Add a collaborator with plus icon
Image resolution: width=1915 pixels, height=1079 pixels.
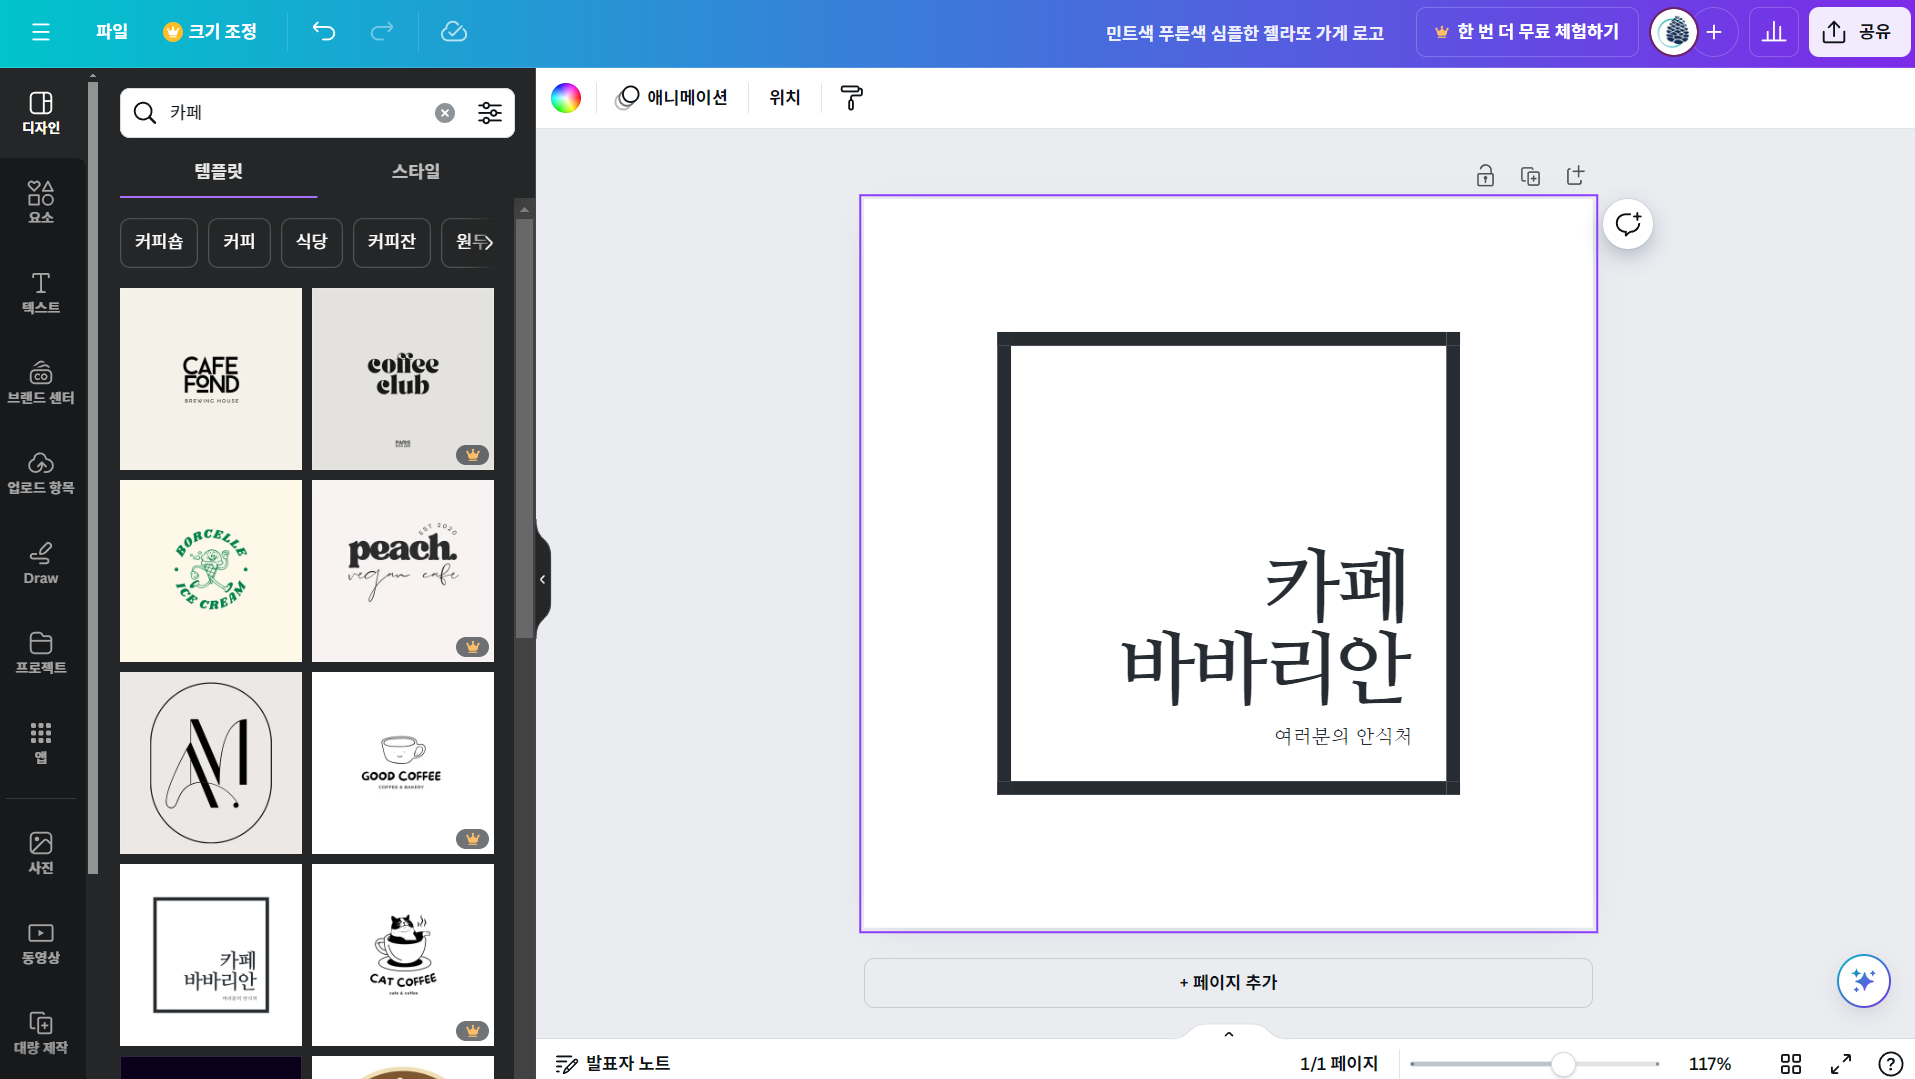(1714, 32)
